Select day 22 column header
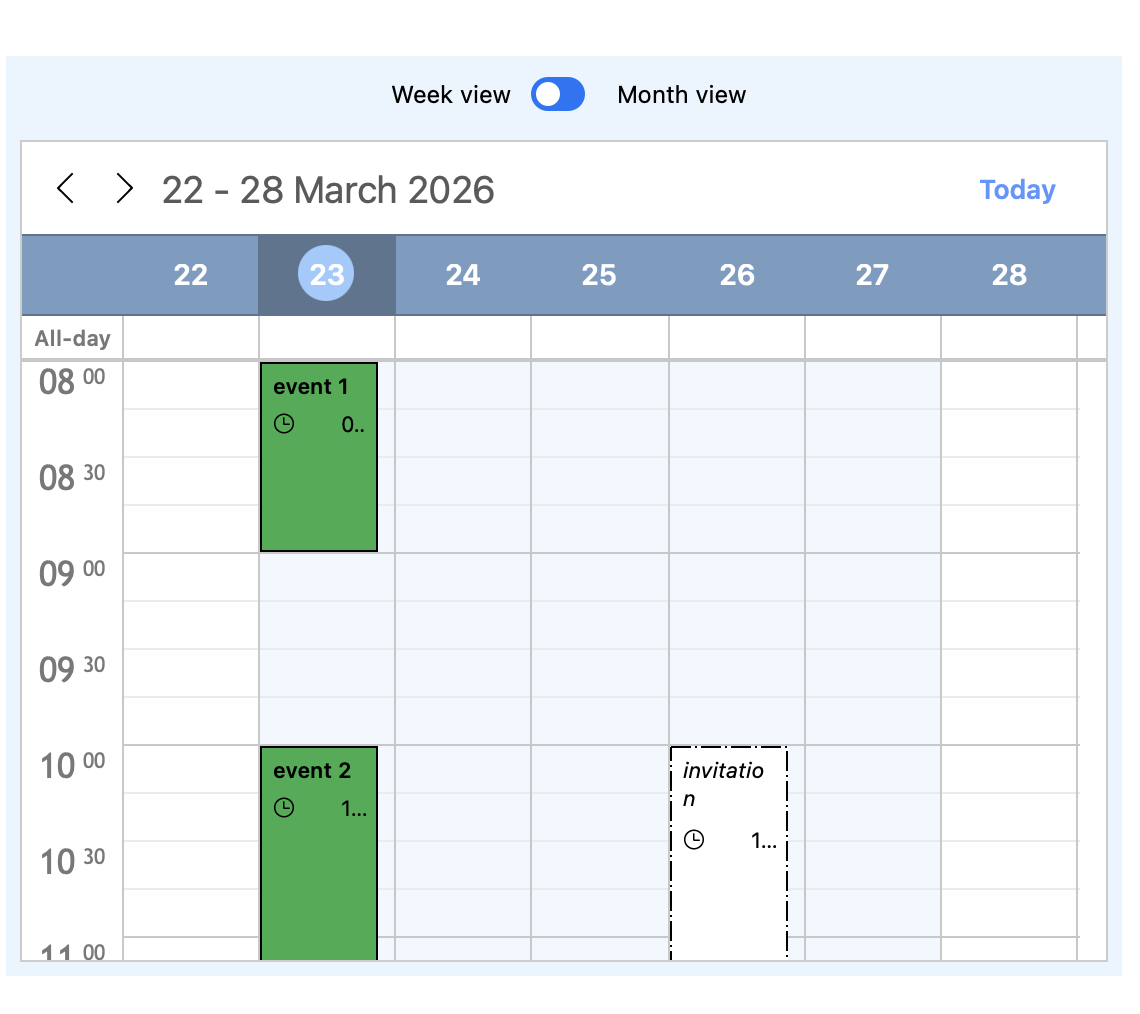Image resolution: width=1140 pixels, height=1014 pixels. point(190,275)
